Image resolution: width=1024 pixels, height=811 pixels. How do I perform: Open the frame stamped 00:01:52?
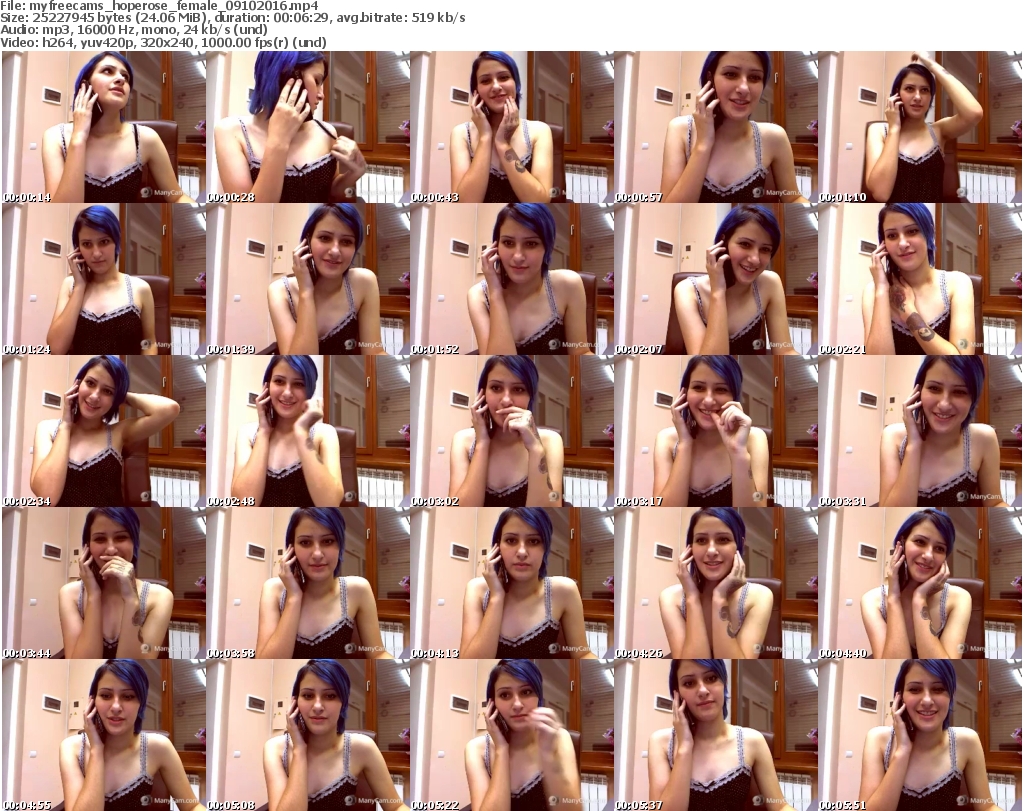point(511,280)
